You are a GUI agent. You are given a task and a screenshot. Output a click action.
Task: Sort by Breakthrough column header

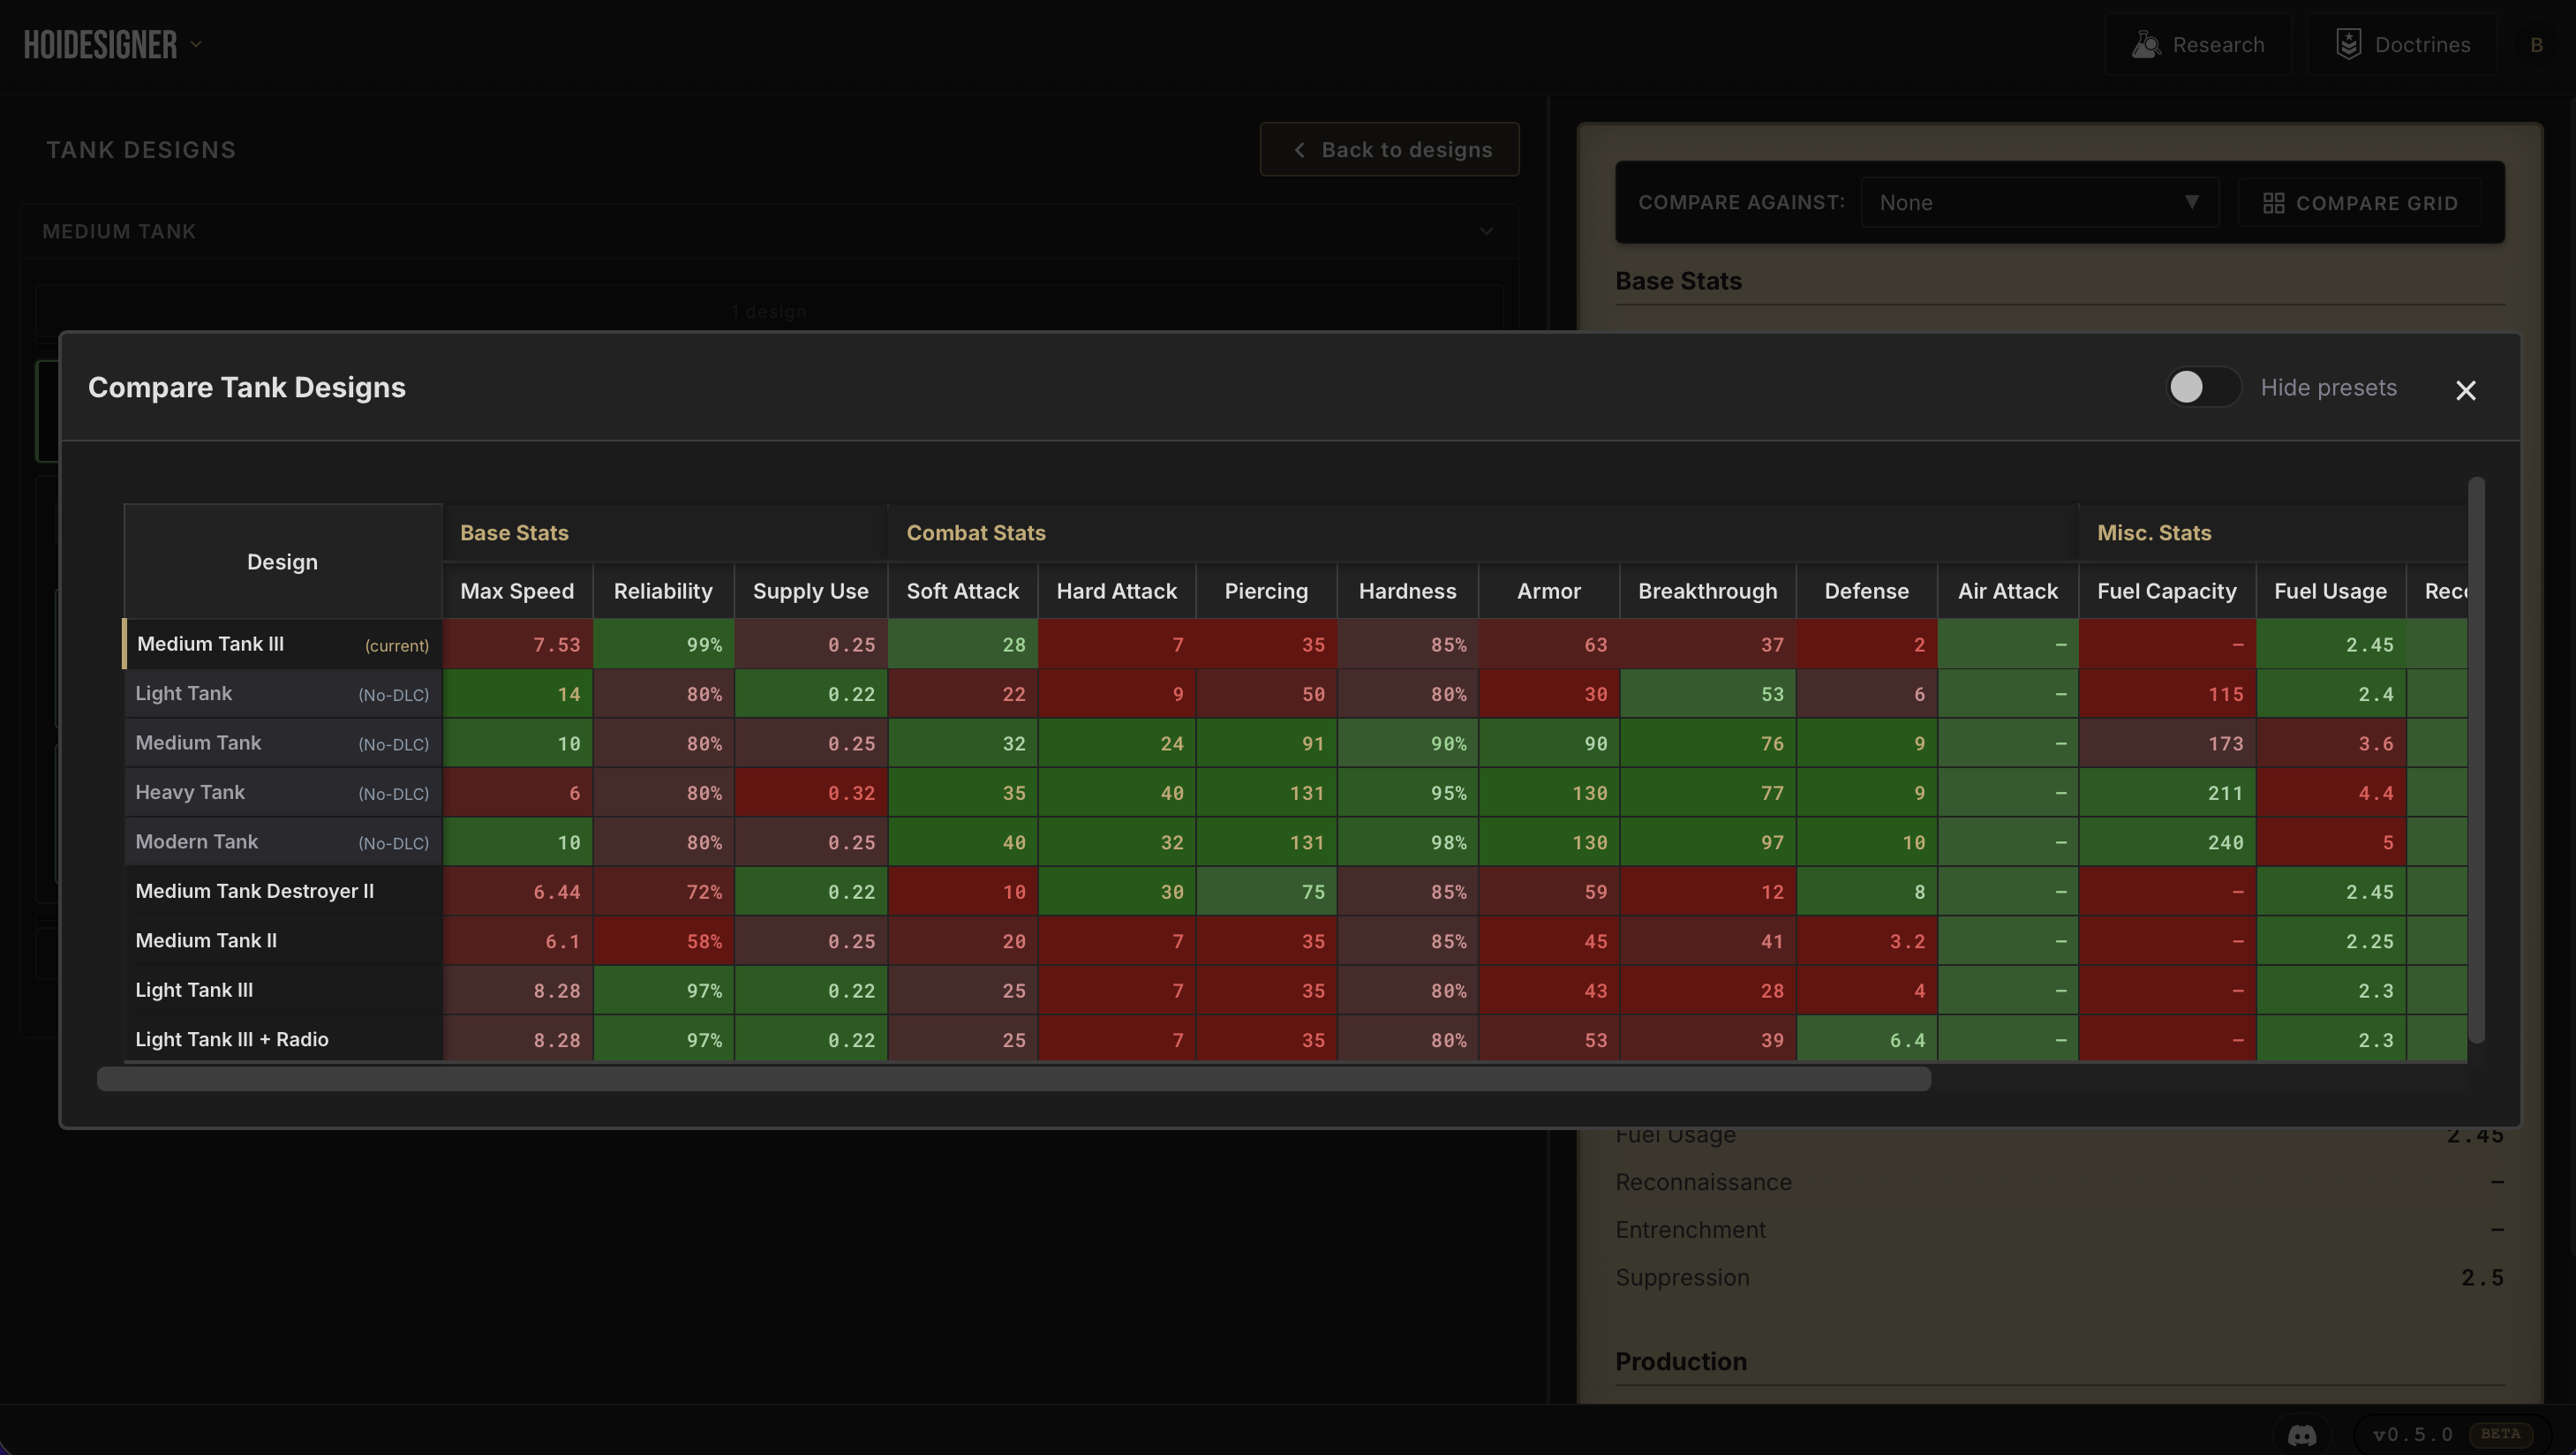coord(1707,591)
